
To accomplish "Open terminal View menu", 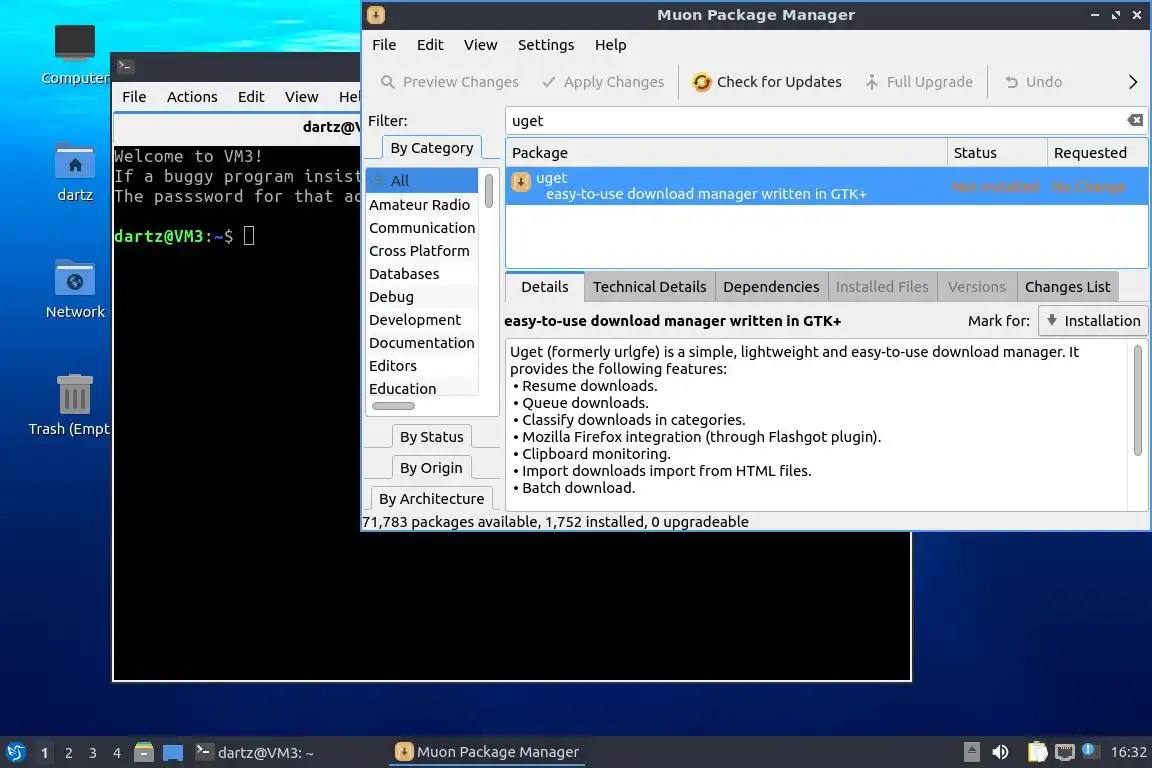I will (x=301, y=97).
